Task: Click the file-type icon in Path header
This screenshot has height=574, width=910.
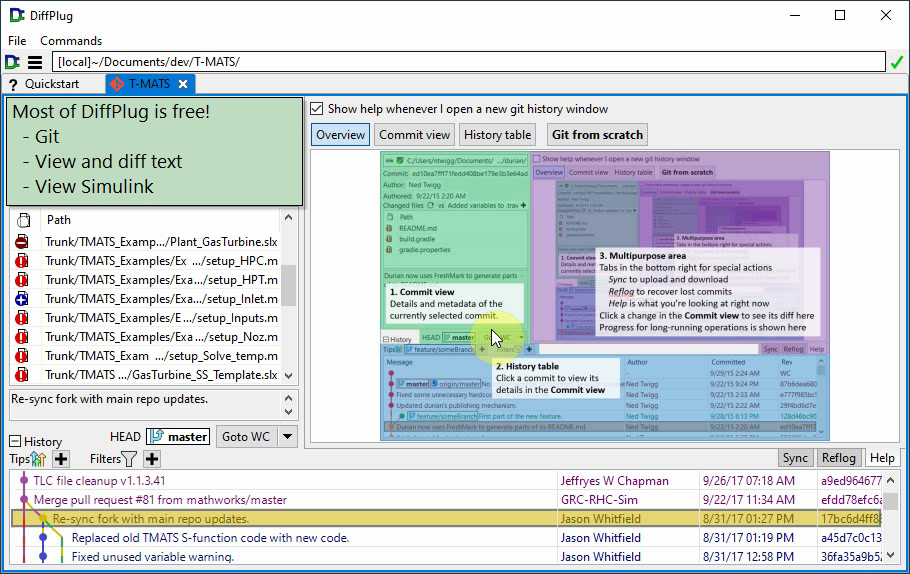Action: pyautogui.click(x=24, y=220)
